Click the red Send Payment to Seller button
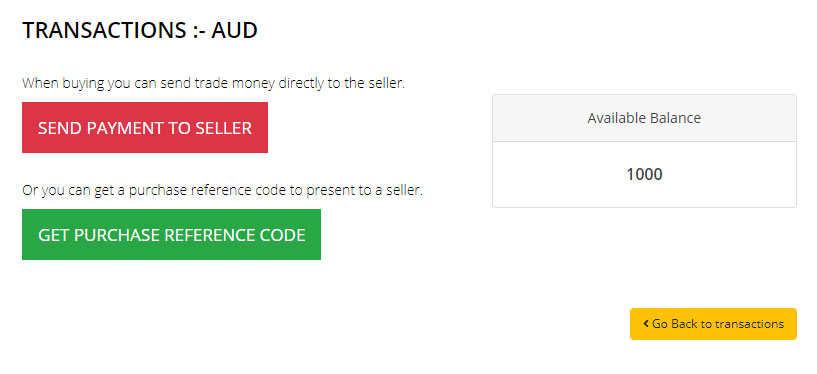 click(145, 128)
